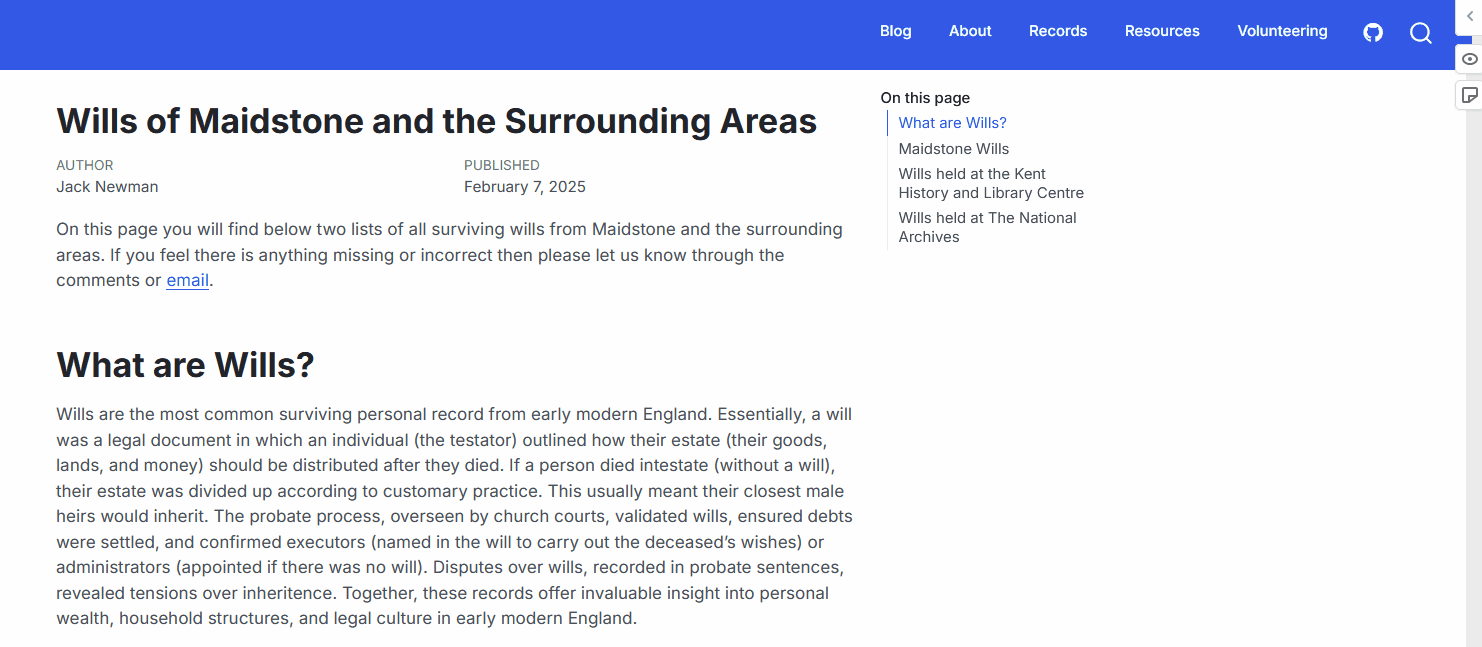Click the published date February 7, 2025
This screenshot has width=1482, height=647.
pyautogui.click(x=525, y=187)
